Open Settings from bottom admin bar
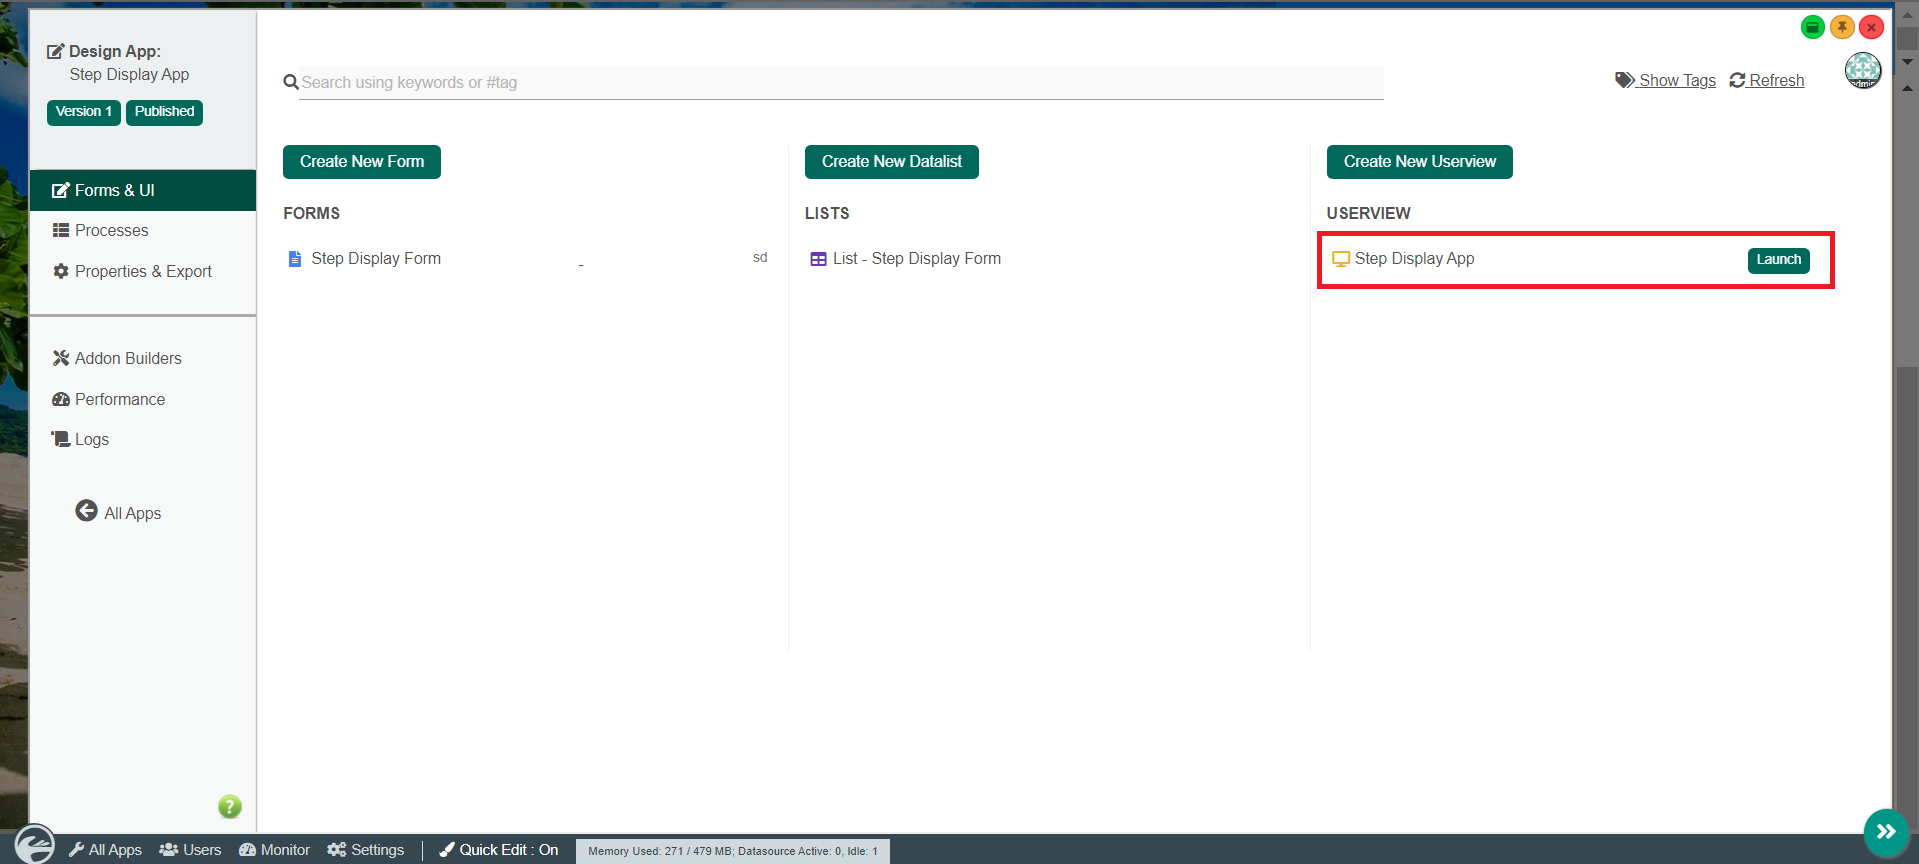This screenshot has width=1919, height=864. tap(366, 850)
